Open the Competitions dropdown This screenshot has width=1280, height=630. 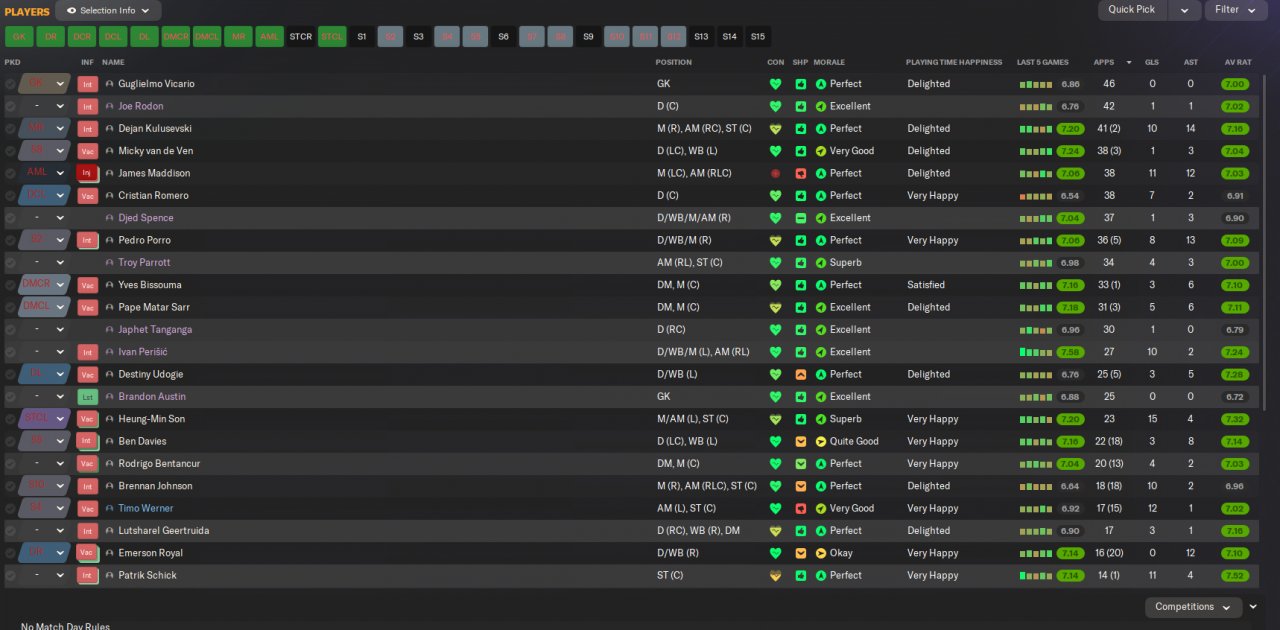(x=1193, y=607)
